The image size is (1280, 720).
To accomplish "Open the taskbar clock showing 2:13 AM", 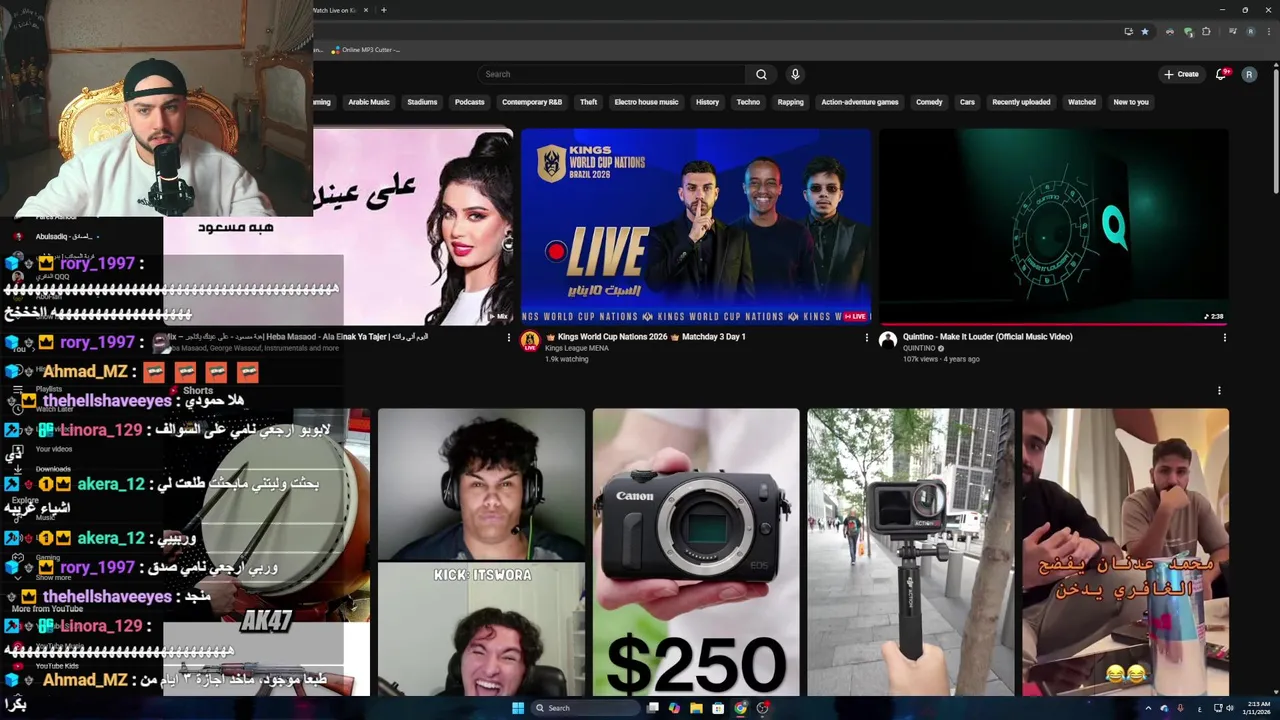I will click(1256, 708).
